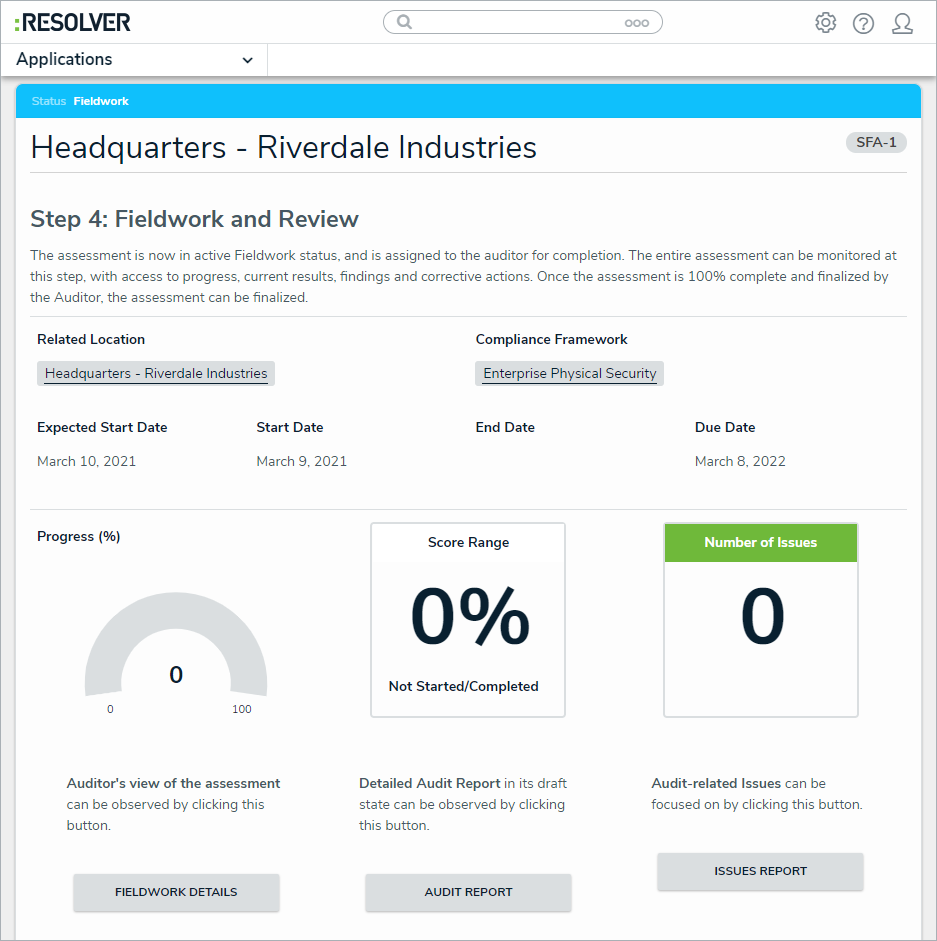
Task: Click the search magnifier icon
Action: point(405,22)
